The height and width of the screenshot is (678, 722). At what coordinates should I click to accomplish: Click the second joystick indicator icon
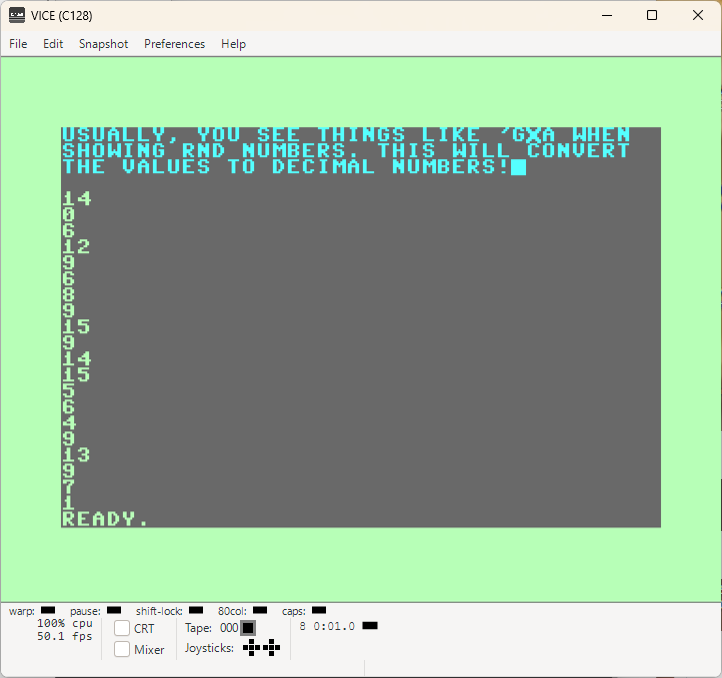click(272, 648)
